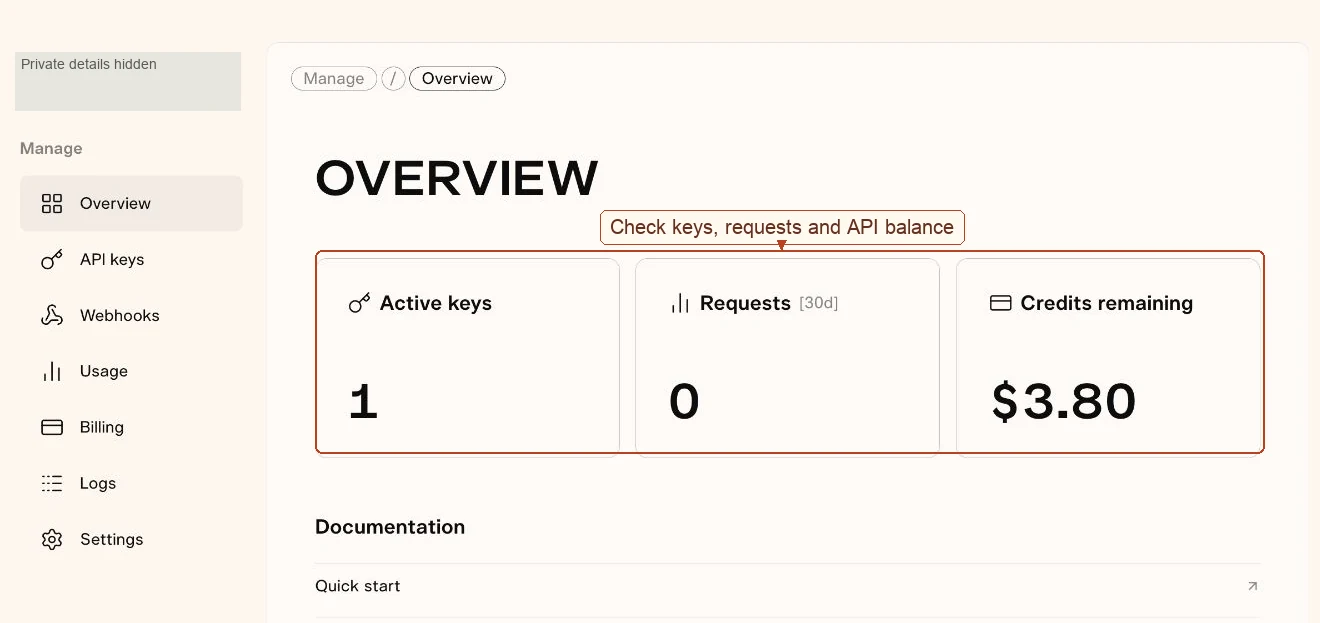The image size is (1320, 623).
Task: Open Logs from sidebar menu
Action: click(x=131, y=484)
